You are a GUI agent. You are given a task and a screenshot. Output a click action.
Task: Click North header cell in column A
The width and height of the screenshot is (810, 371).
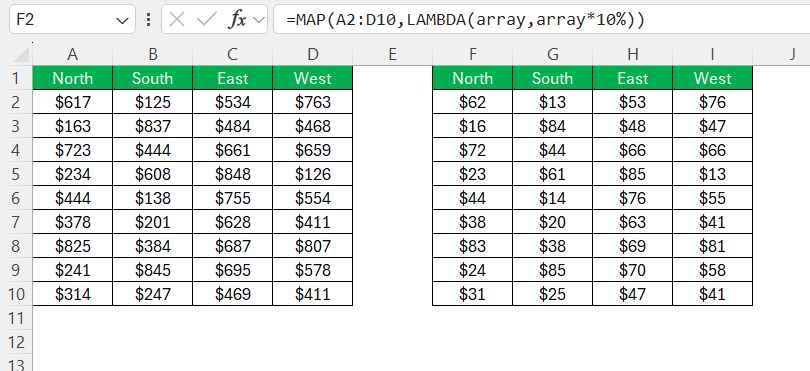tap(73, 78)
